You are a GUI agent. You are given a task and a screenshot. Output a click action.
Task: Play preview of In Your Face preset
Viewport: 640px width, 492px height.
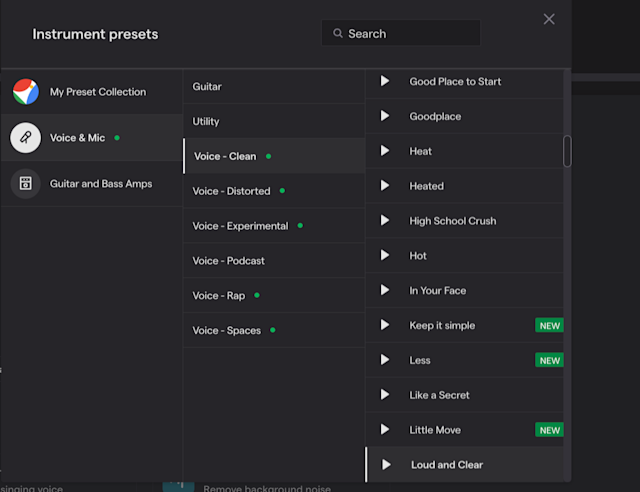[x=384, y=290]
